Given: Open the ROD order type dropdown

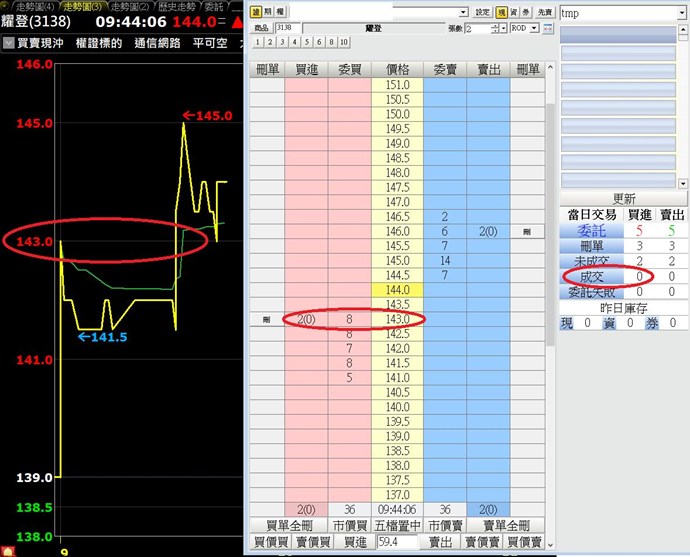Looking at the screenshot, I should point(534,28).
